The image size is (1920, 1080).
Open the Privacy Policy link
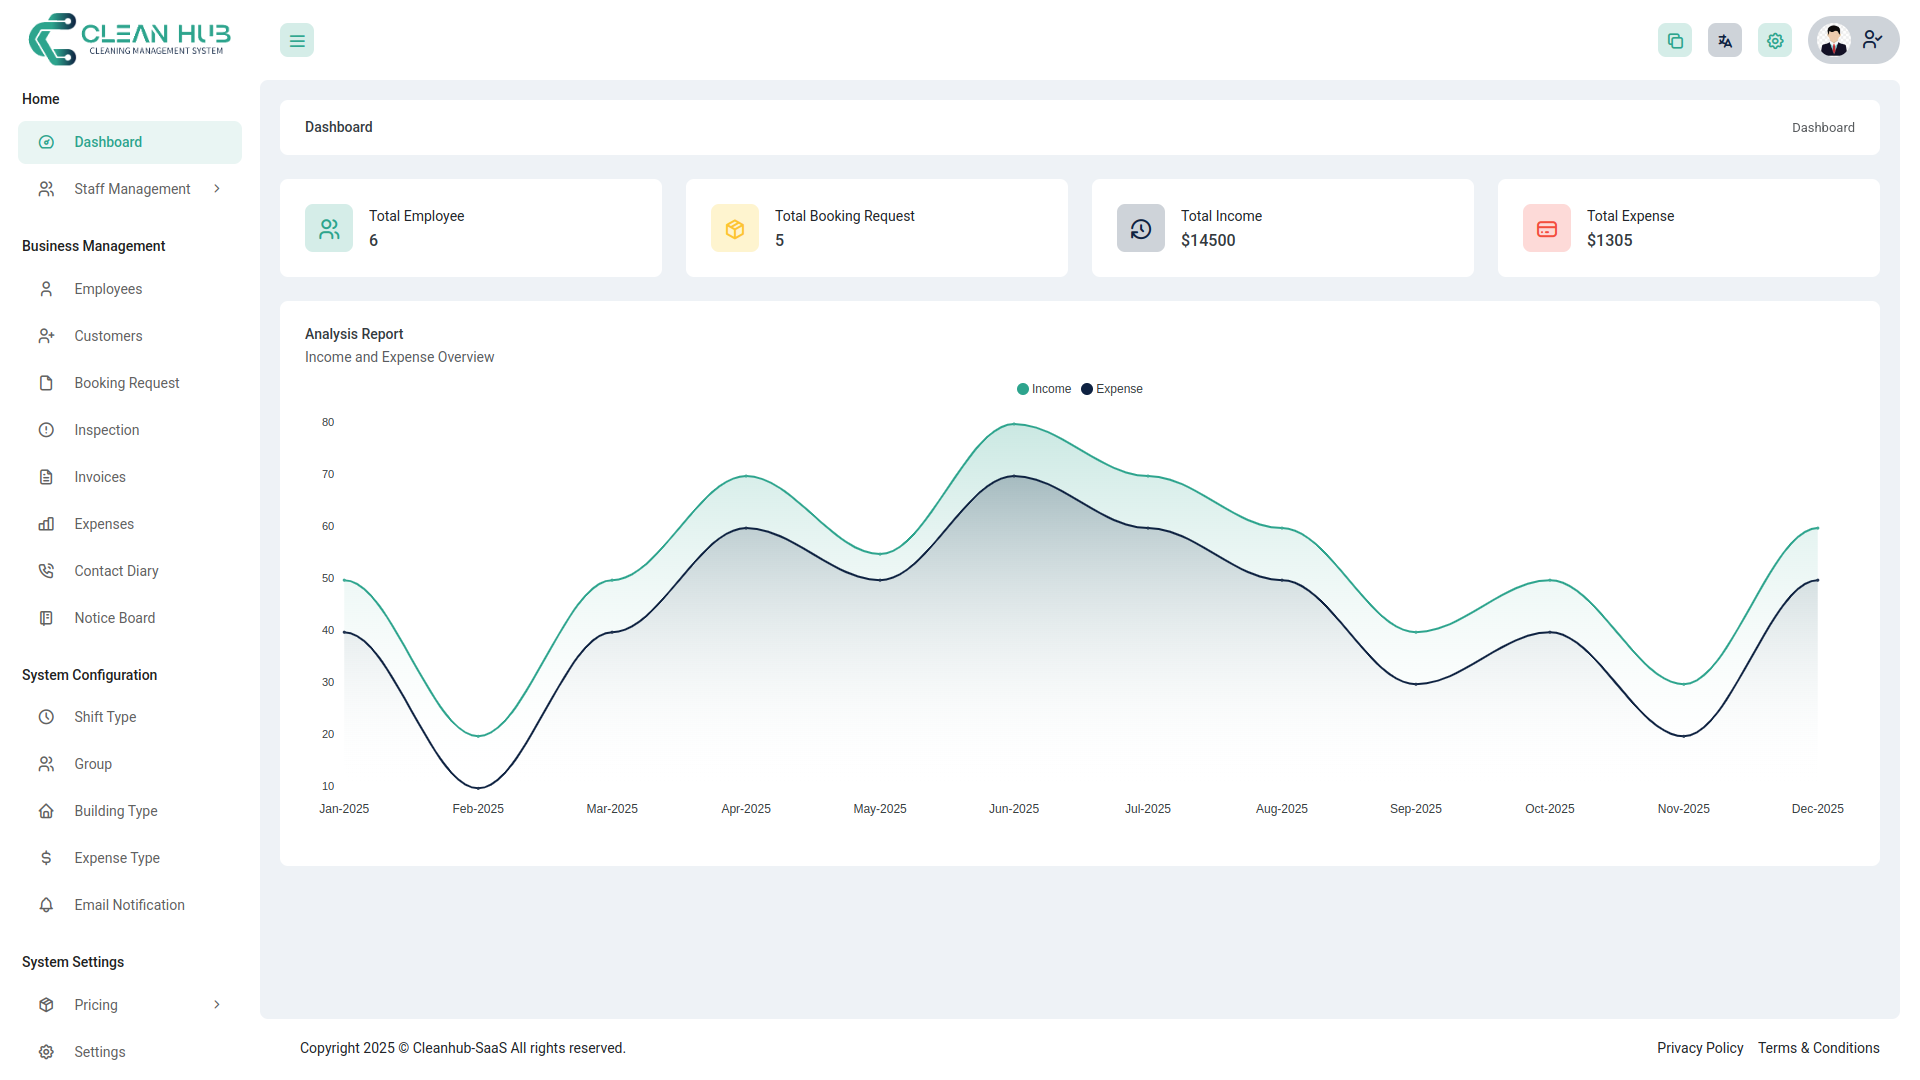pos(1699,1048)
